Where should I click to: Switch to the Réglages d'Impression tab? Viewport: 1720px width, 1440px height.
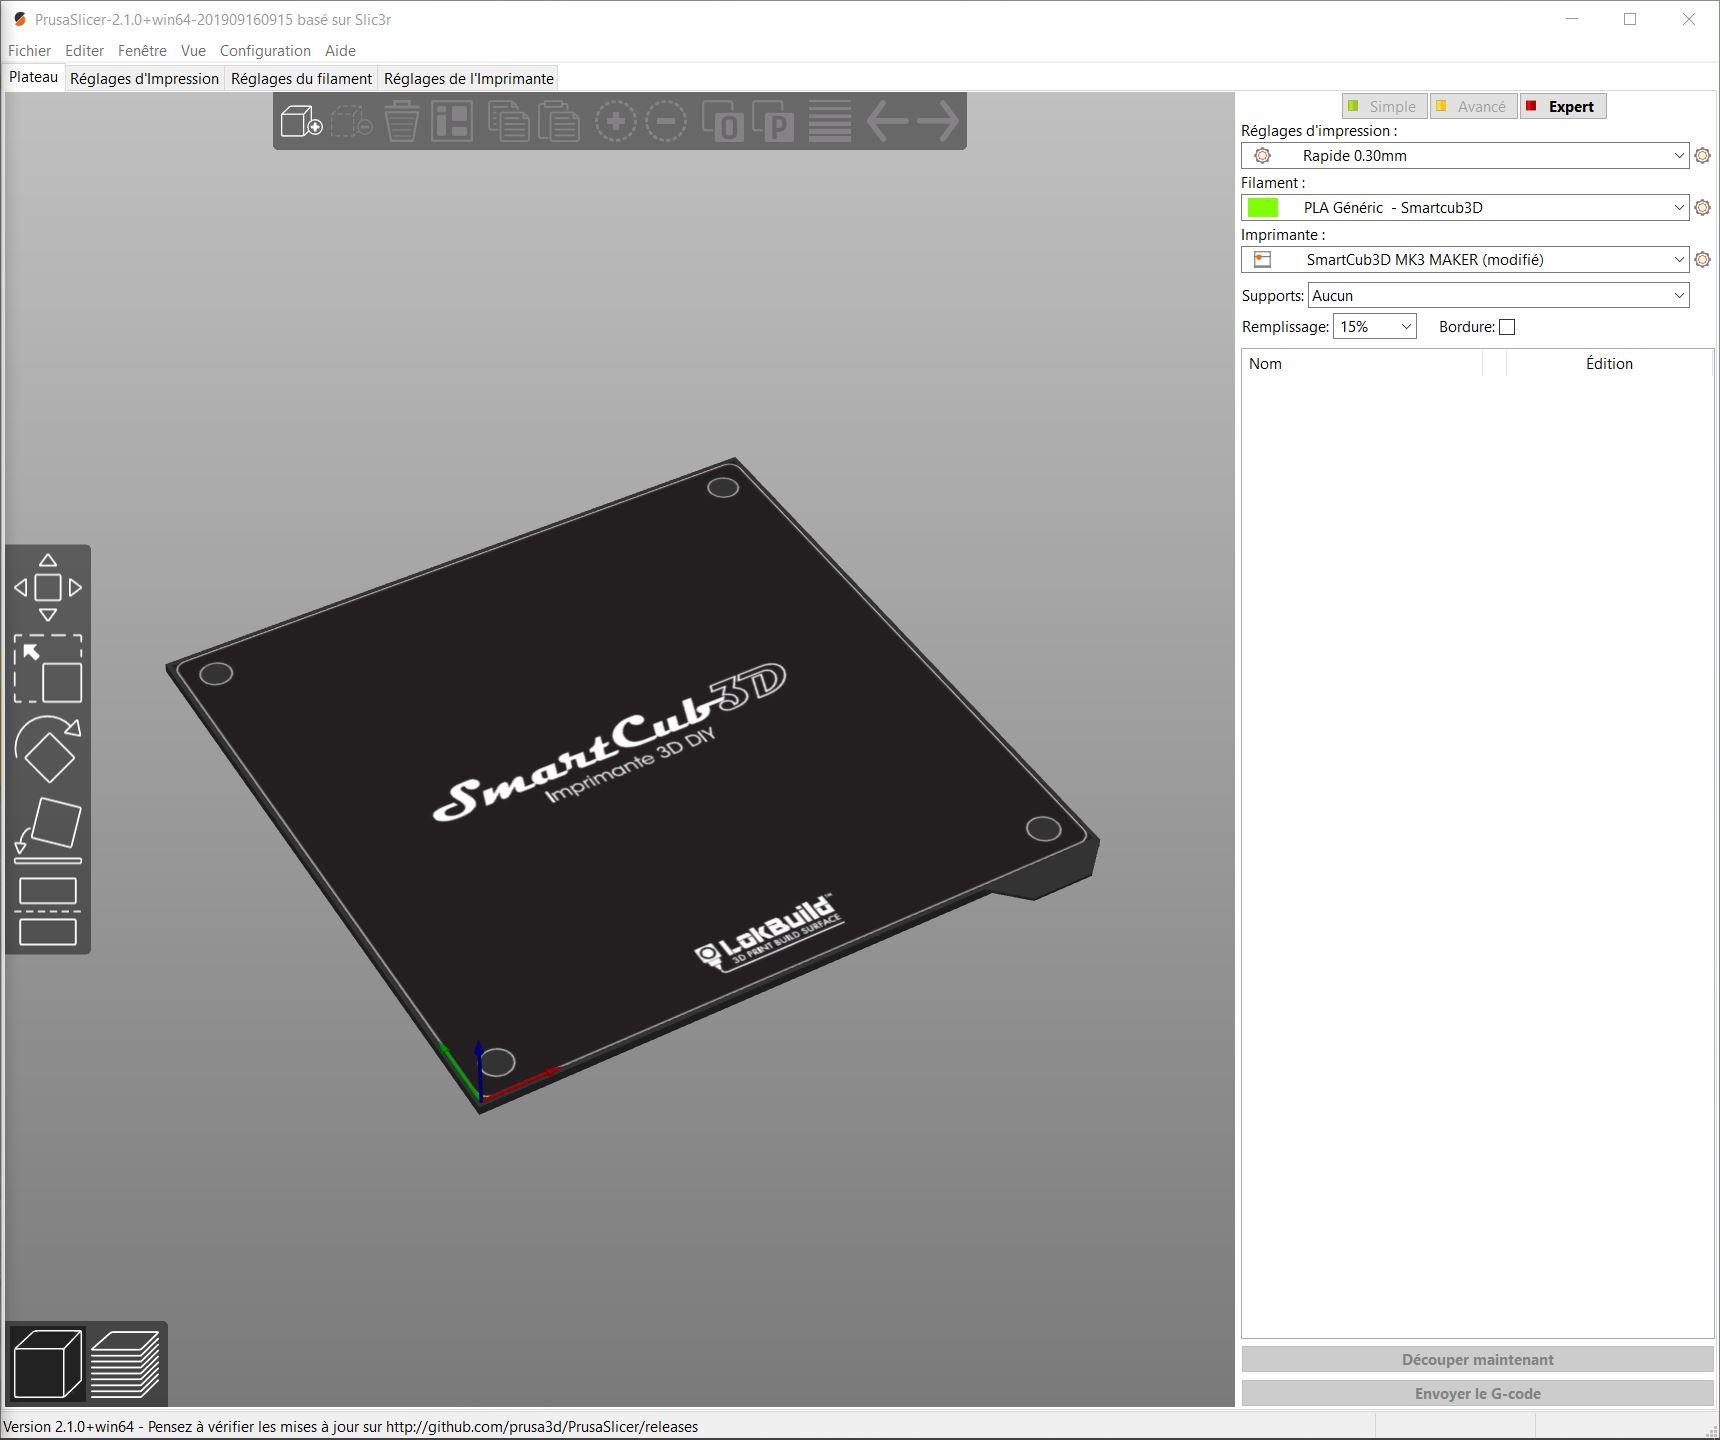pyautogui.click(x=144, y=78)
